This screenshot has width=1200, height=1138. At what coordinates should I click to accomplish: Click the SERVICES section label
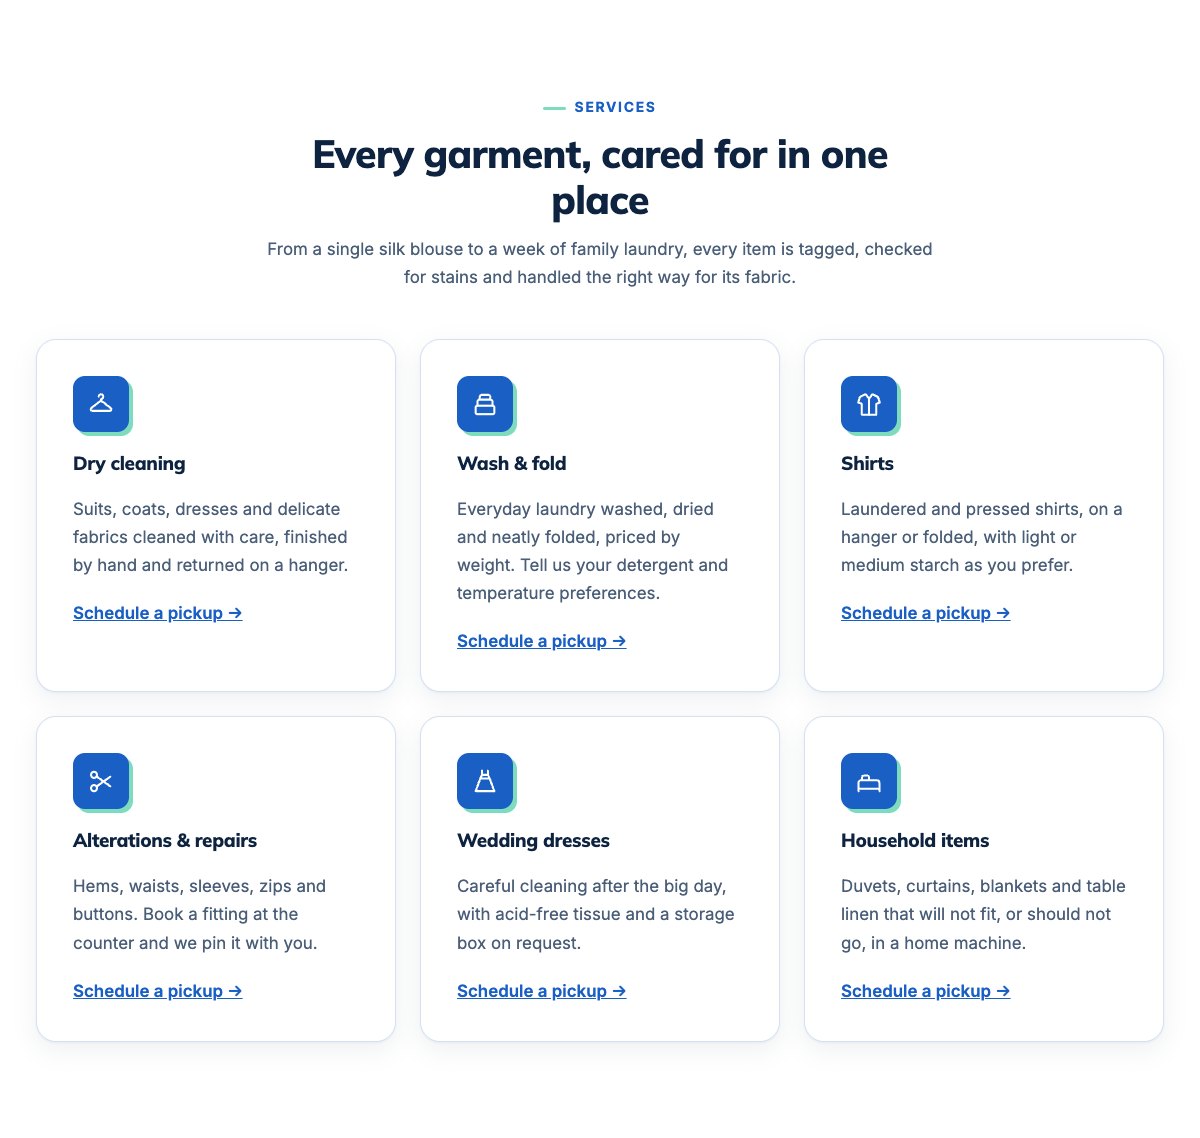[x=615, y=107]
